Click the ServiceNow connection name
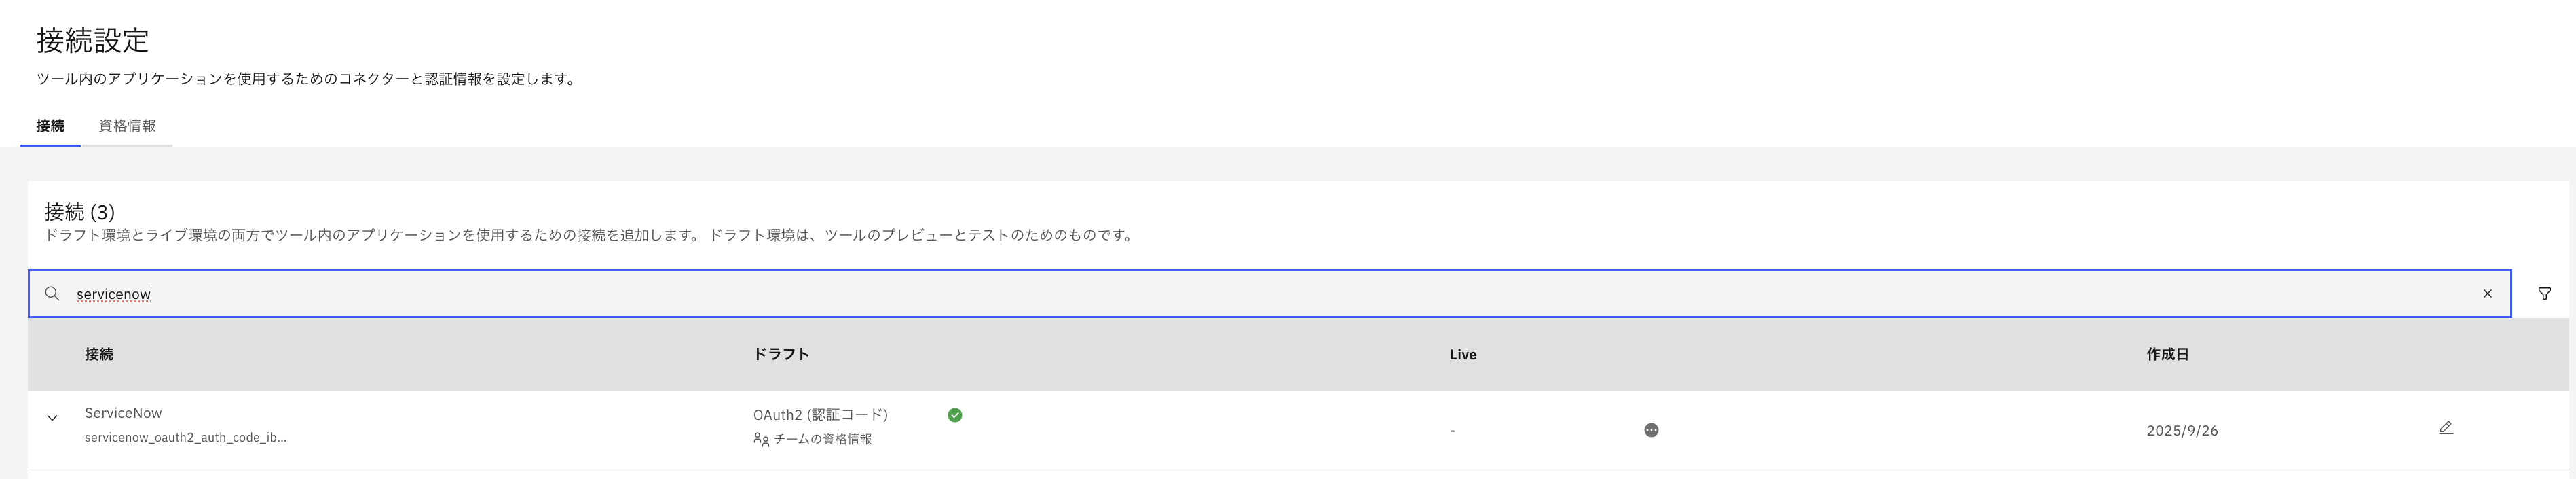 point(123,412)
